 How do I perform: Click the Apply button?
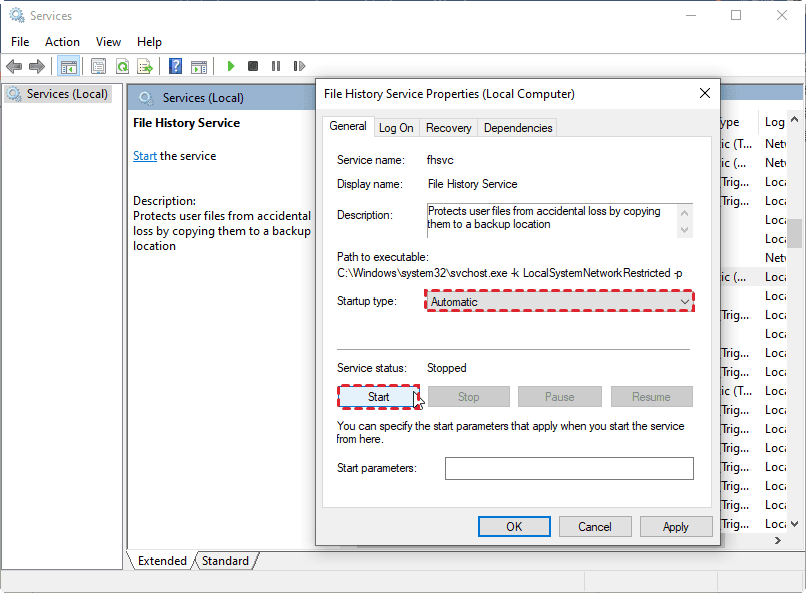[x=675, y=527]
